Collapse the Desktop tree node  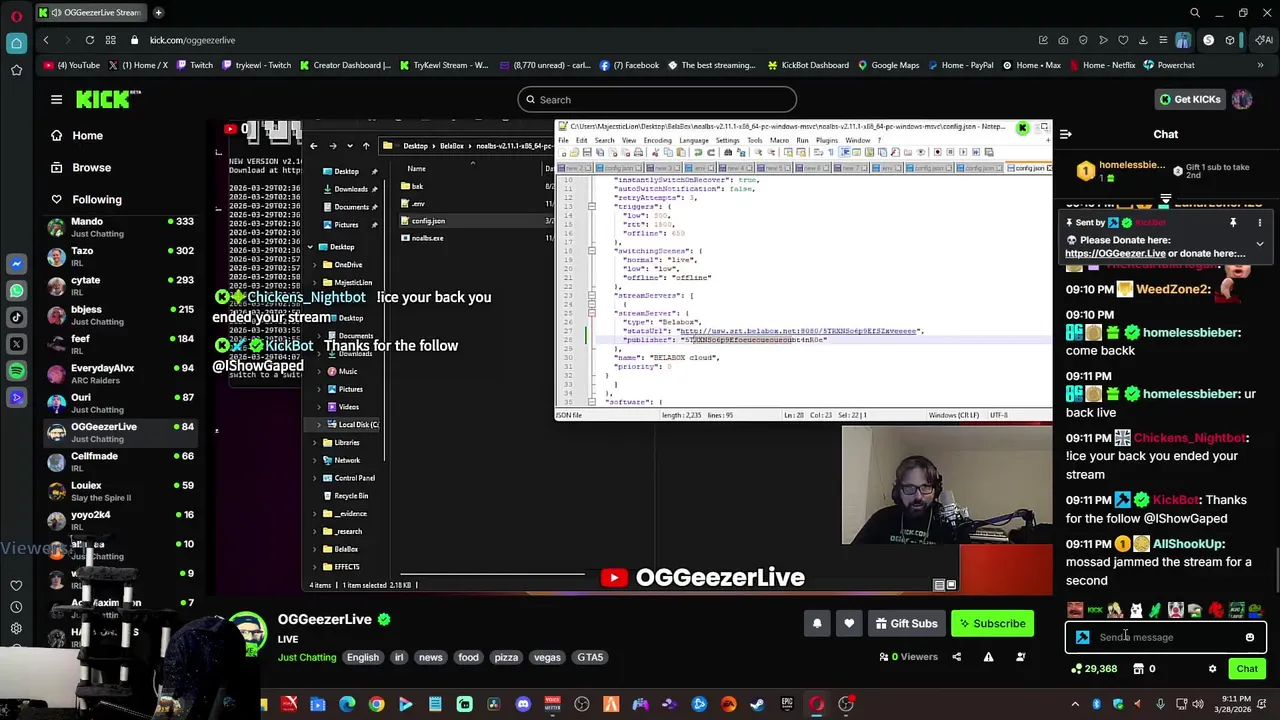[x=310, y=247]
